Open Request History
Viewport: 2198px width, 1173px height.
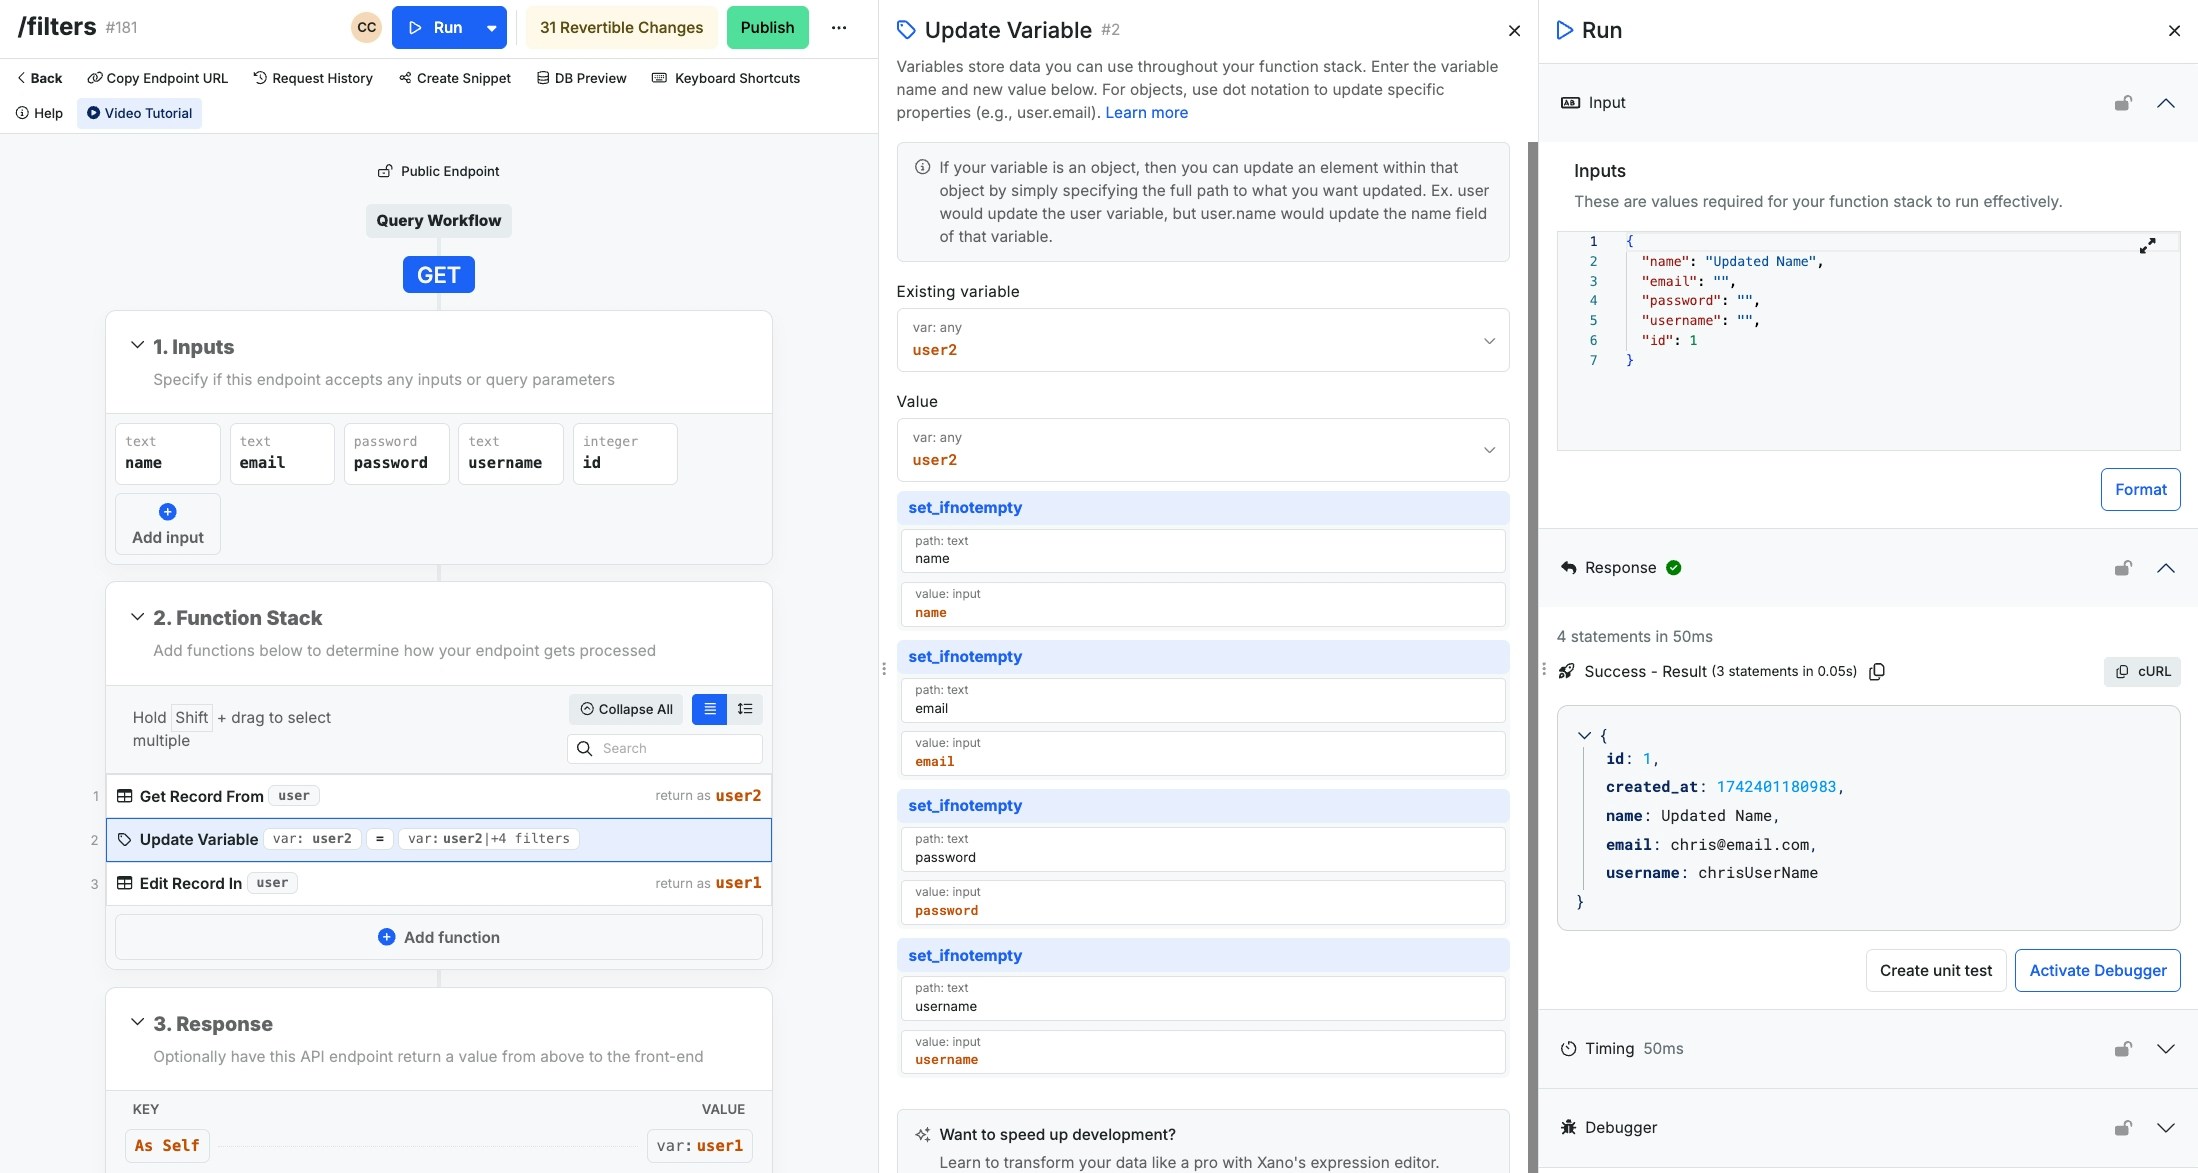312,78
